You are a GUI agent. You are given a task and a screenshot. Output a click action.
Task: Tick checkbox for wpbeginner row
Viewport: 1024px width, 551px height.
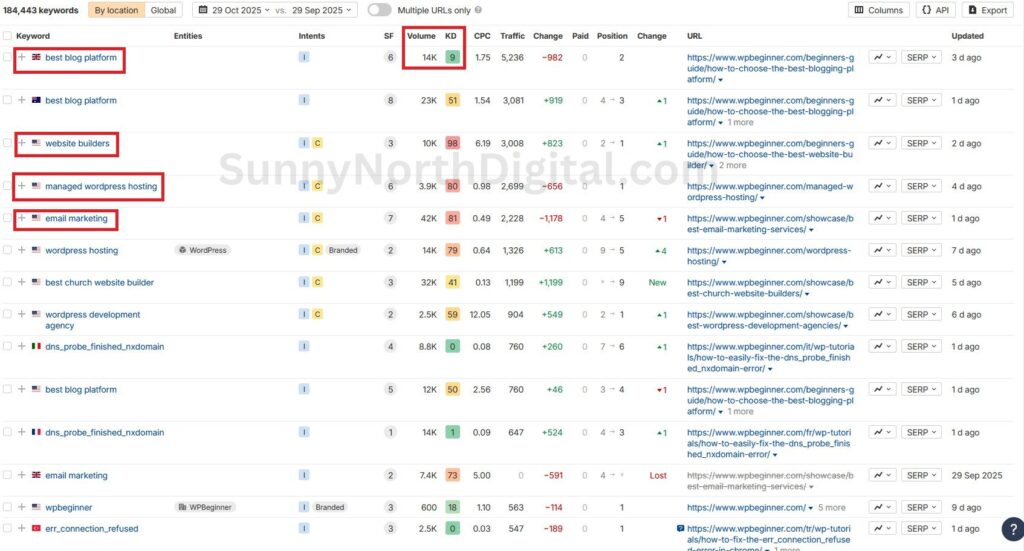coord(7,507)
